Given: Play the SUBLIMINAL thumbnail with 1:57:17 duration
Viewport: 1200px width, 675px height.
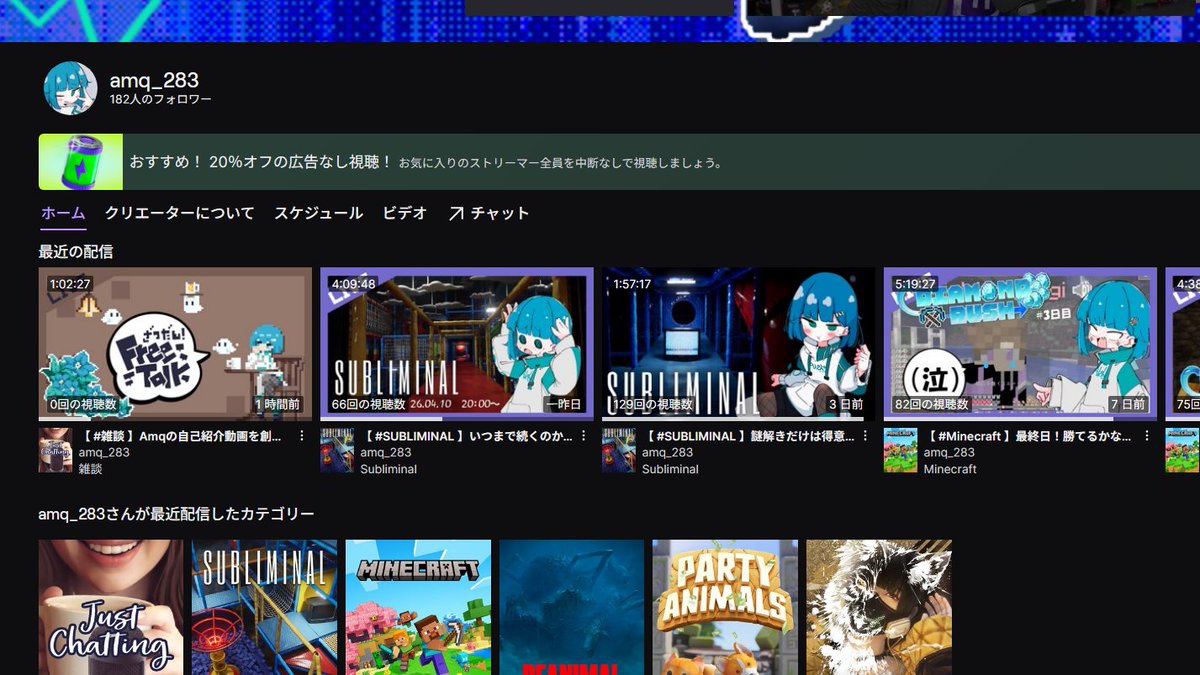Looking at the screenshot, I should (739, 344).
